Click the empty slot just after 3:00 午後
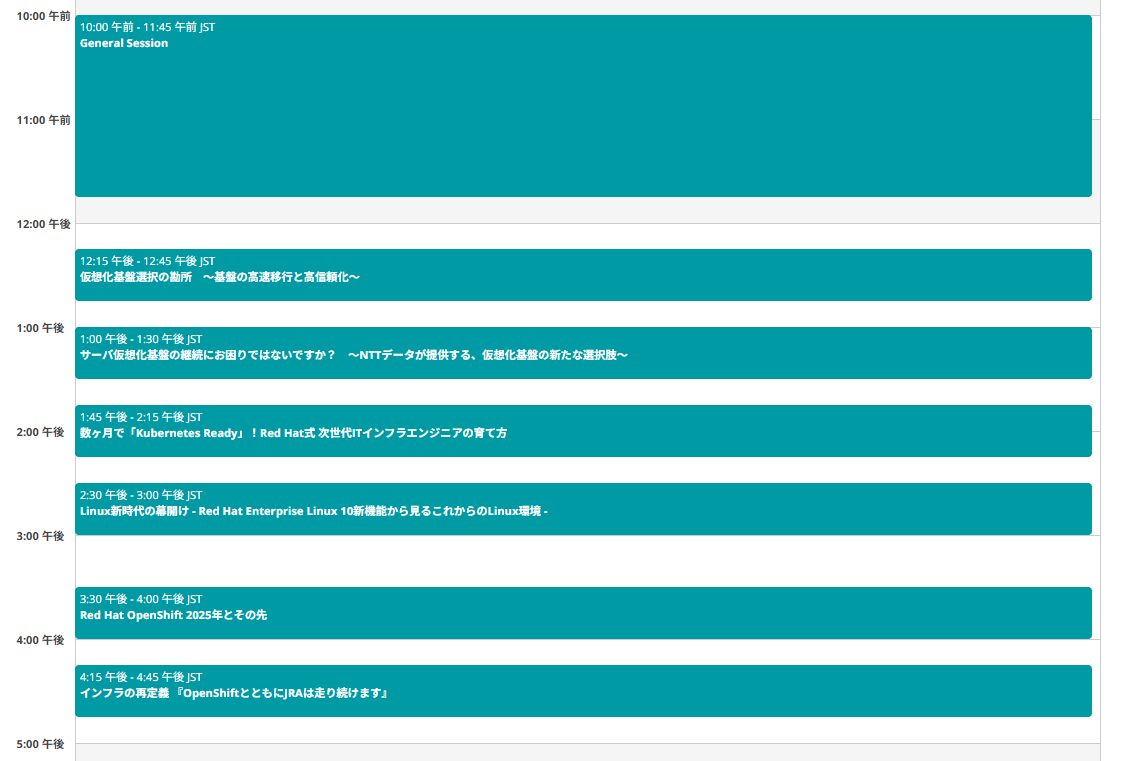The width and height of the screenshot is (1144, 761). [x=583, y=561]
